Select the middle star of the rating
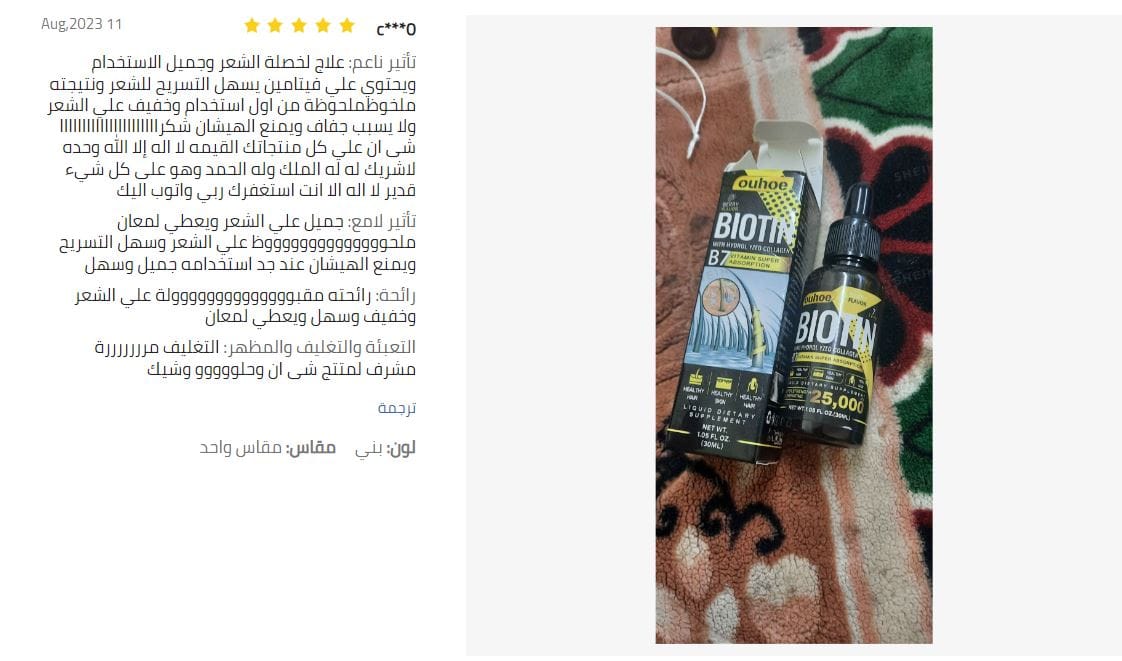This screenshot has height=661, width=1122. pyautogui.click(x=299, y=26)
